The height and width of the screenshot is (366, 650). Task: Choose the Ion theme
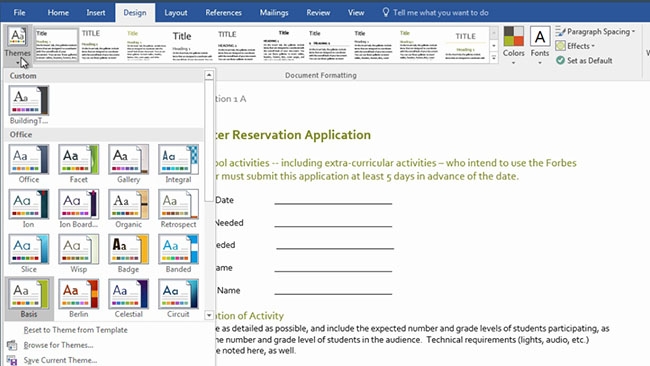[x=29, y=208]
